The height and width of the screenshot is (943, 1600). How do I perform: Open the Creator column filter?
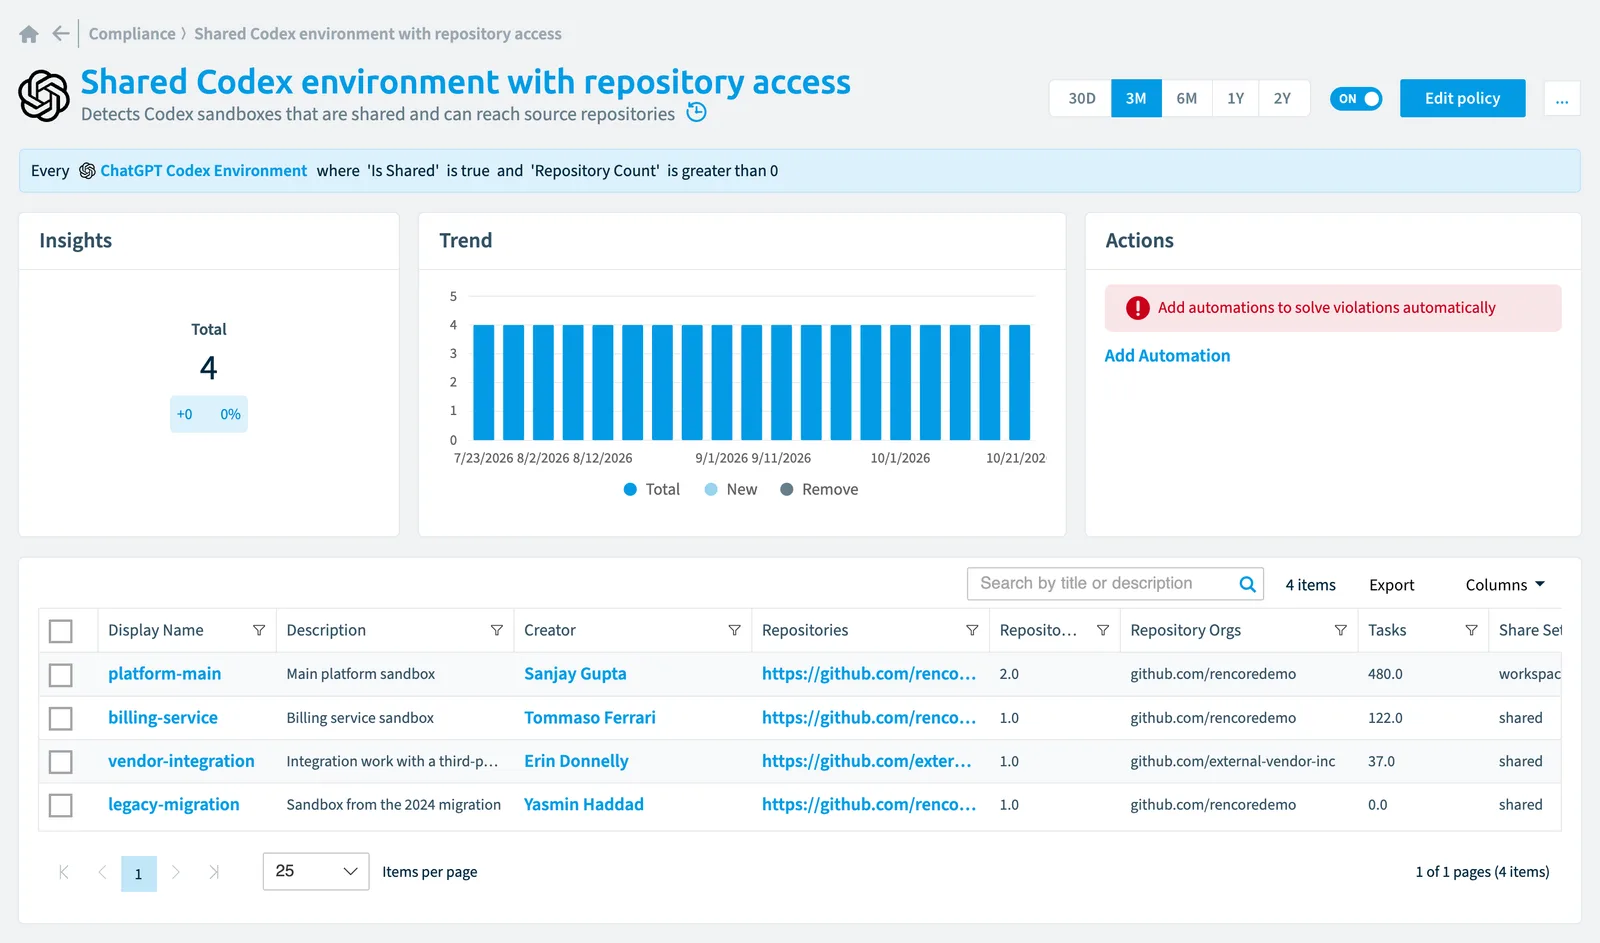(x=735, y=630)
